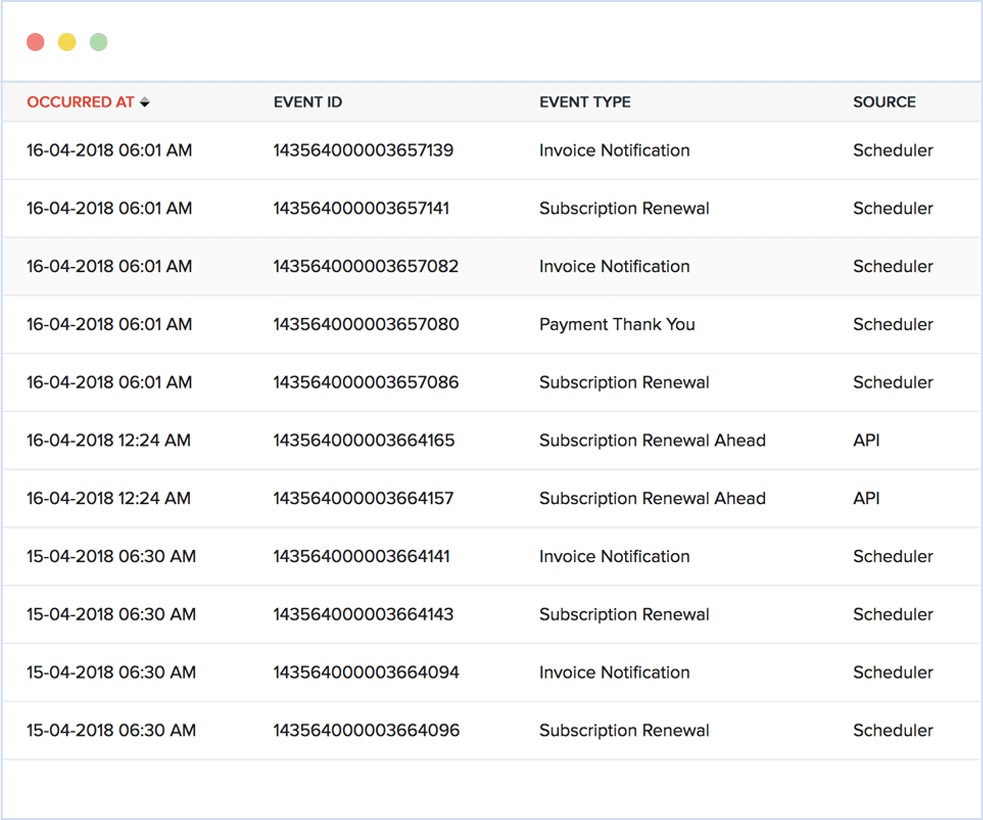
Task: Click the Event ID column header
Action: point(307,102)
